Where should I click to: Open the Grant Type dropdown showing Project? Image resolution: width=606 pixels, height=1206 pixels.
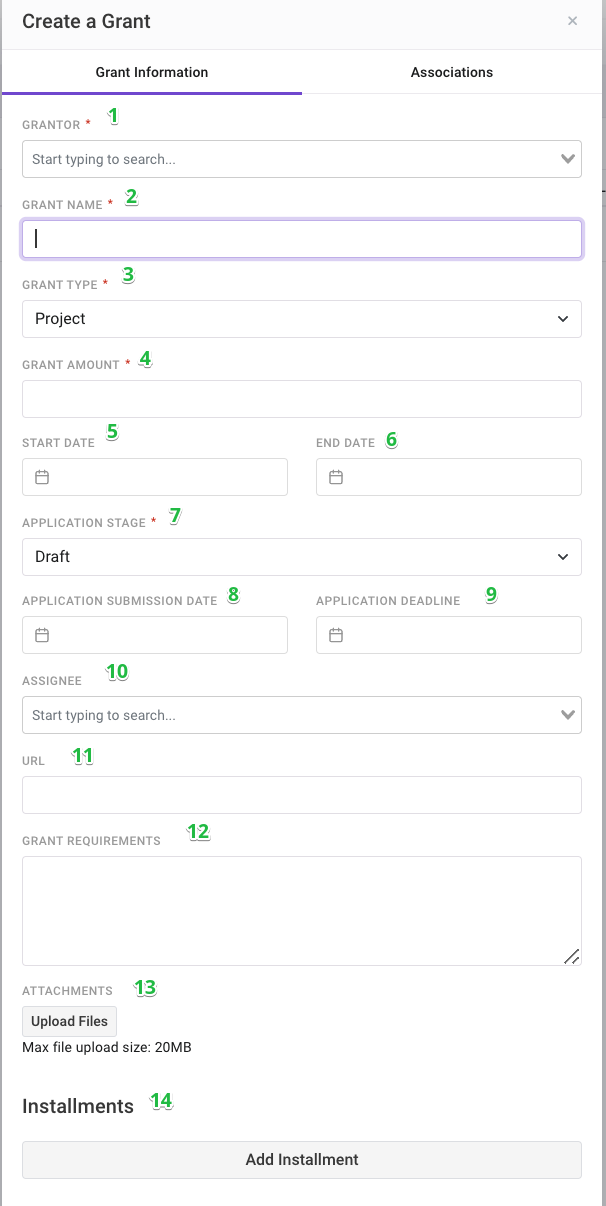click(302, 318)
